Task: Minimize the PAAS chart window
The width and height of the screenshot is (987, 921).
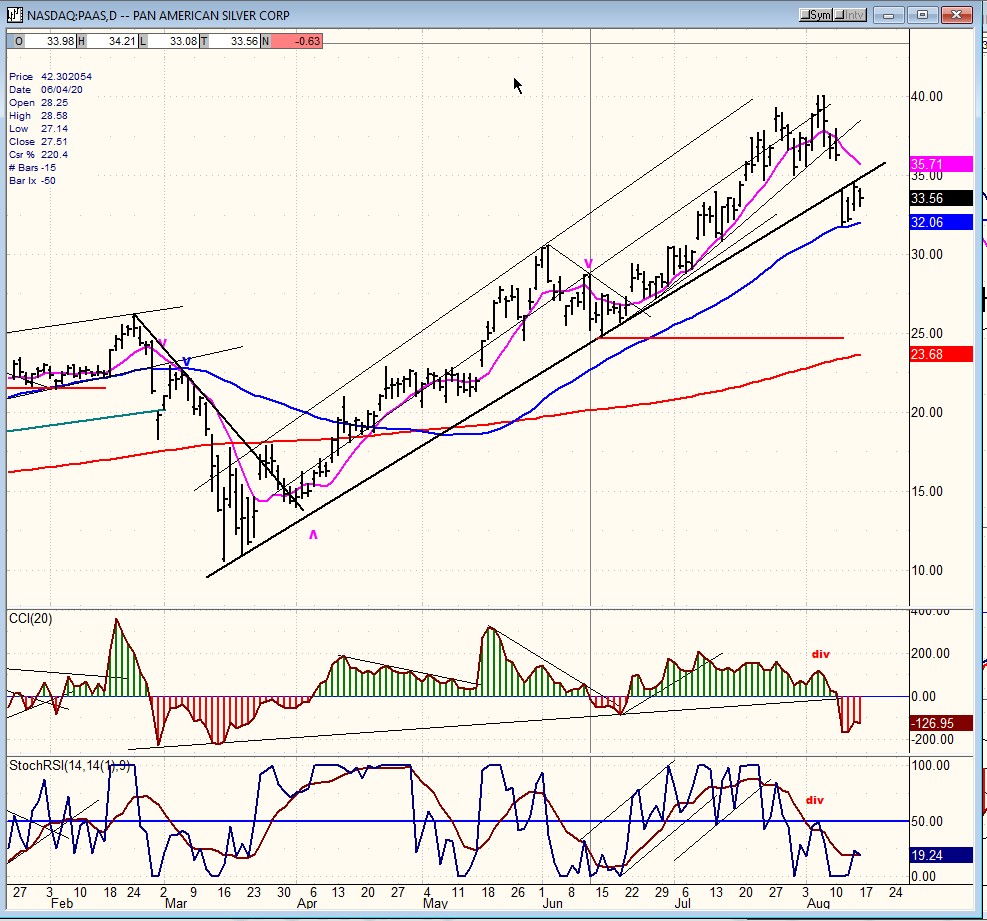Action: (890, 15)
